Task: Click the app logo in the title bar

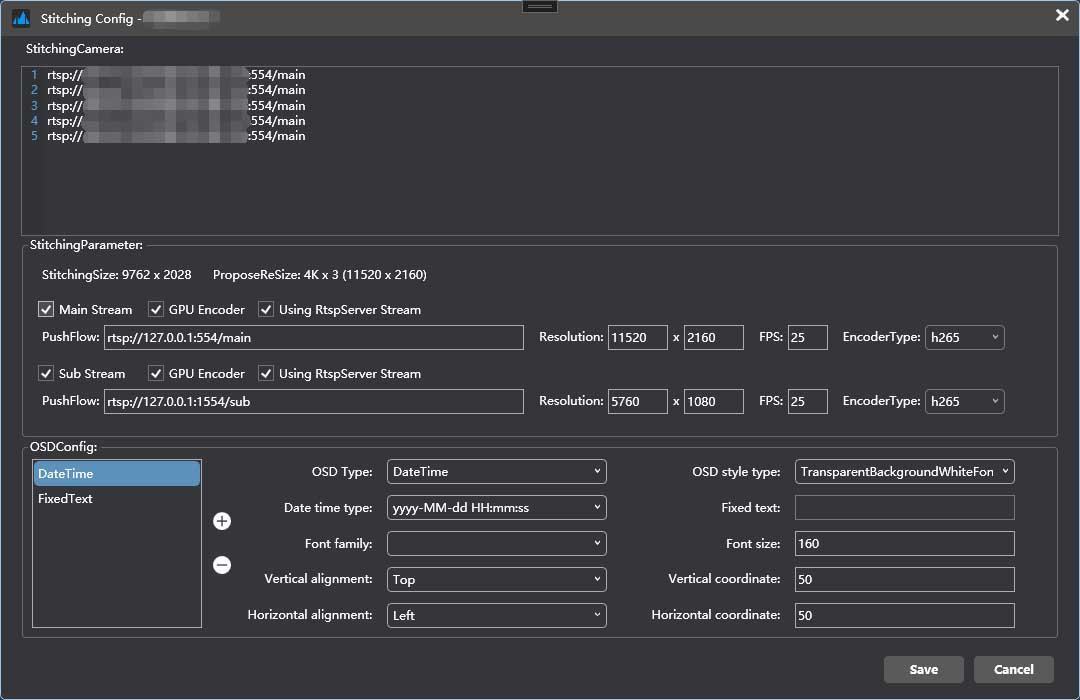Action: 21,18
